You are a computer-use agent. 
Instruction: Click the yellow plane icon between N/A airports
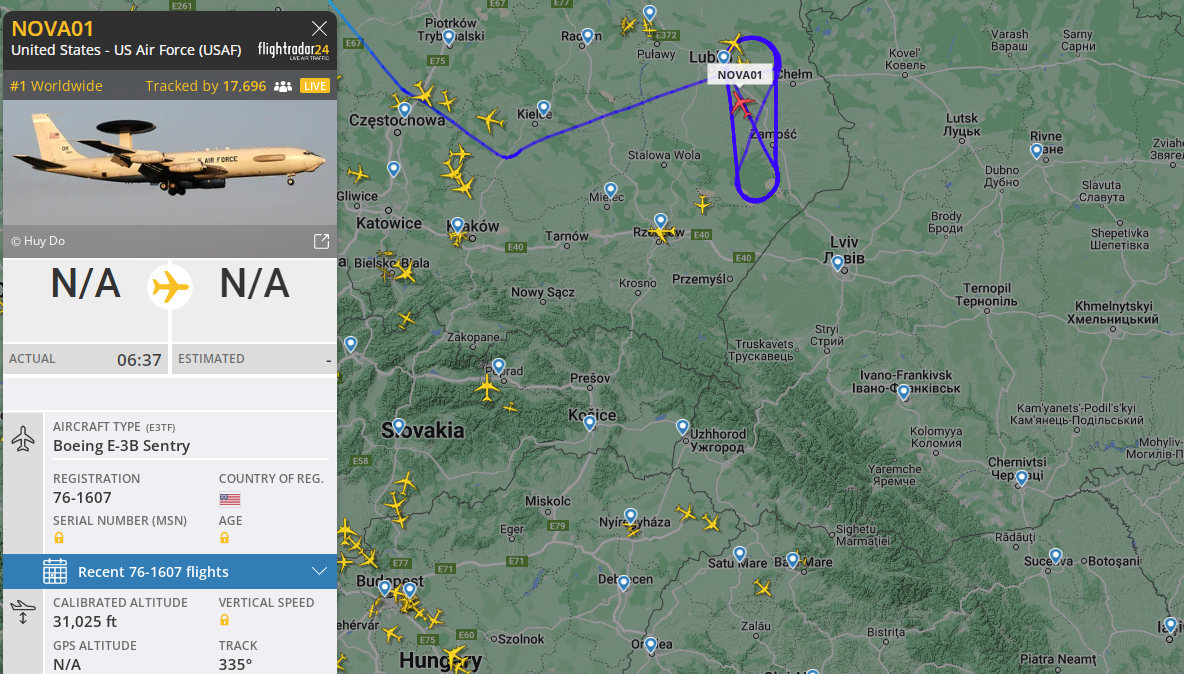[x=170, y=287]
